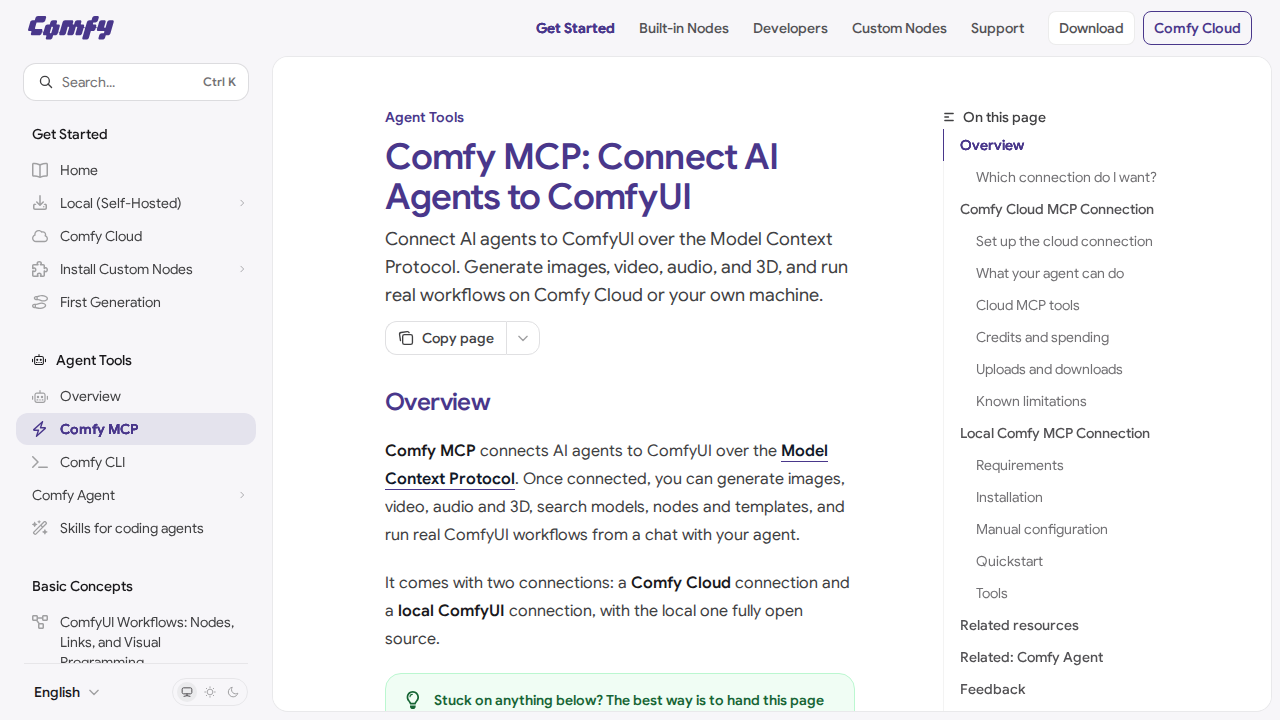Expand the Install Custom Nodes chevron
Viewport: 1280px width, 720px height.
242,269
